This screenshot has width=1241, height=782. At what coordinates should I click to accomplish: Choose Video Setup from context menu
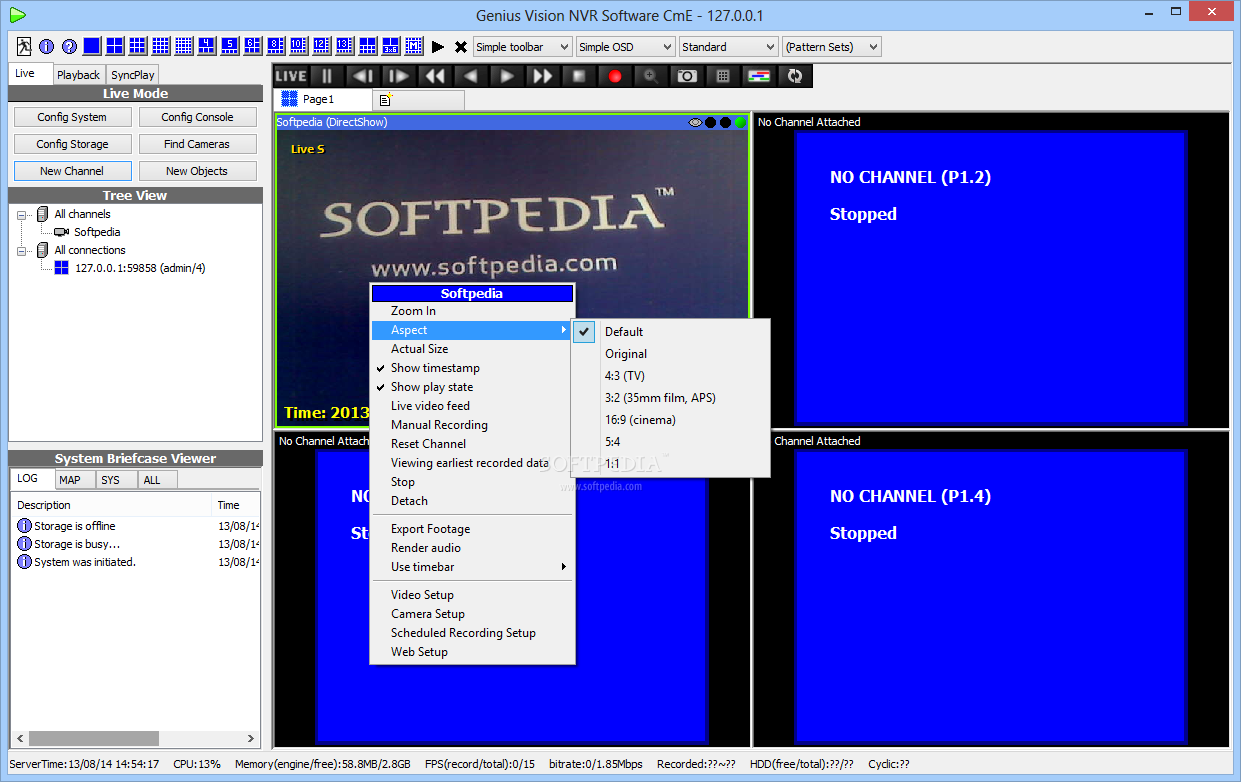(x=473, y=595)
